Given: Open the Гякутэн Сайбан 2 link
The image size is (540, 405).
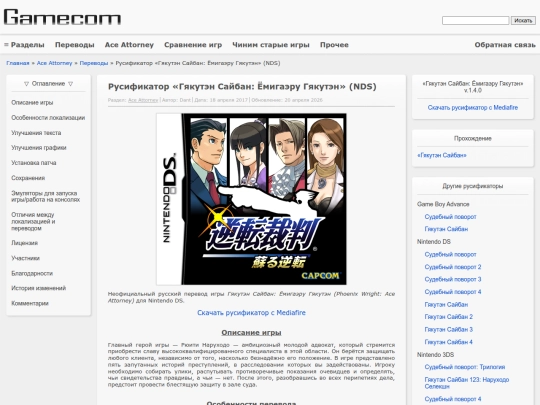Looking at the screenshot, I should [449, 317].
